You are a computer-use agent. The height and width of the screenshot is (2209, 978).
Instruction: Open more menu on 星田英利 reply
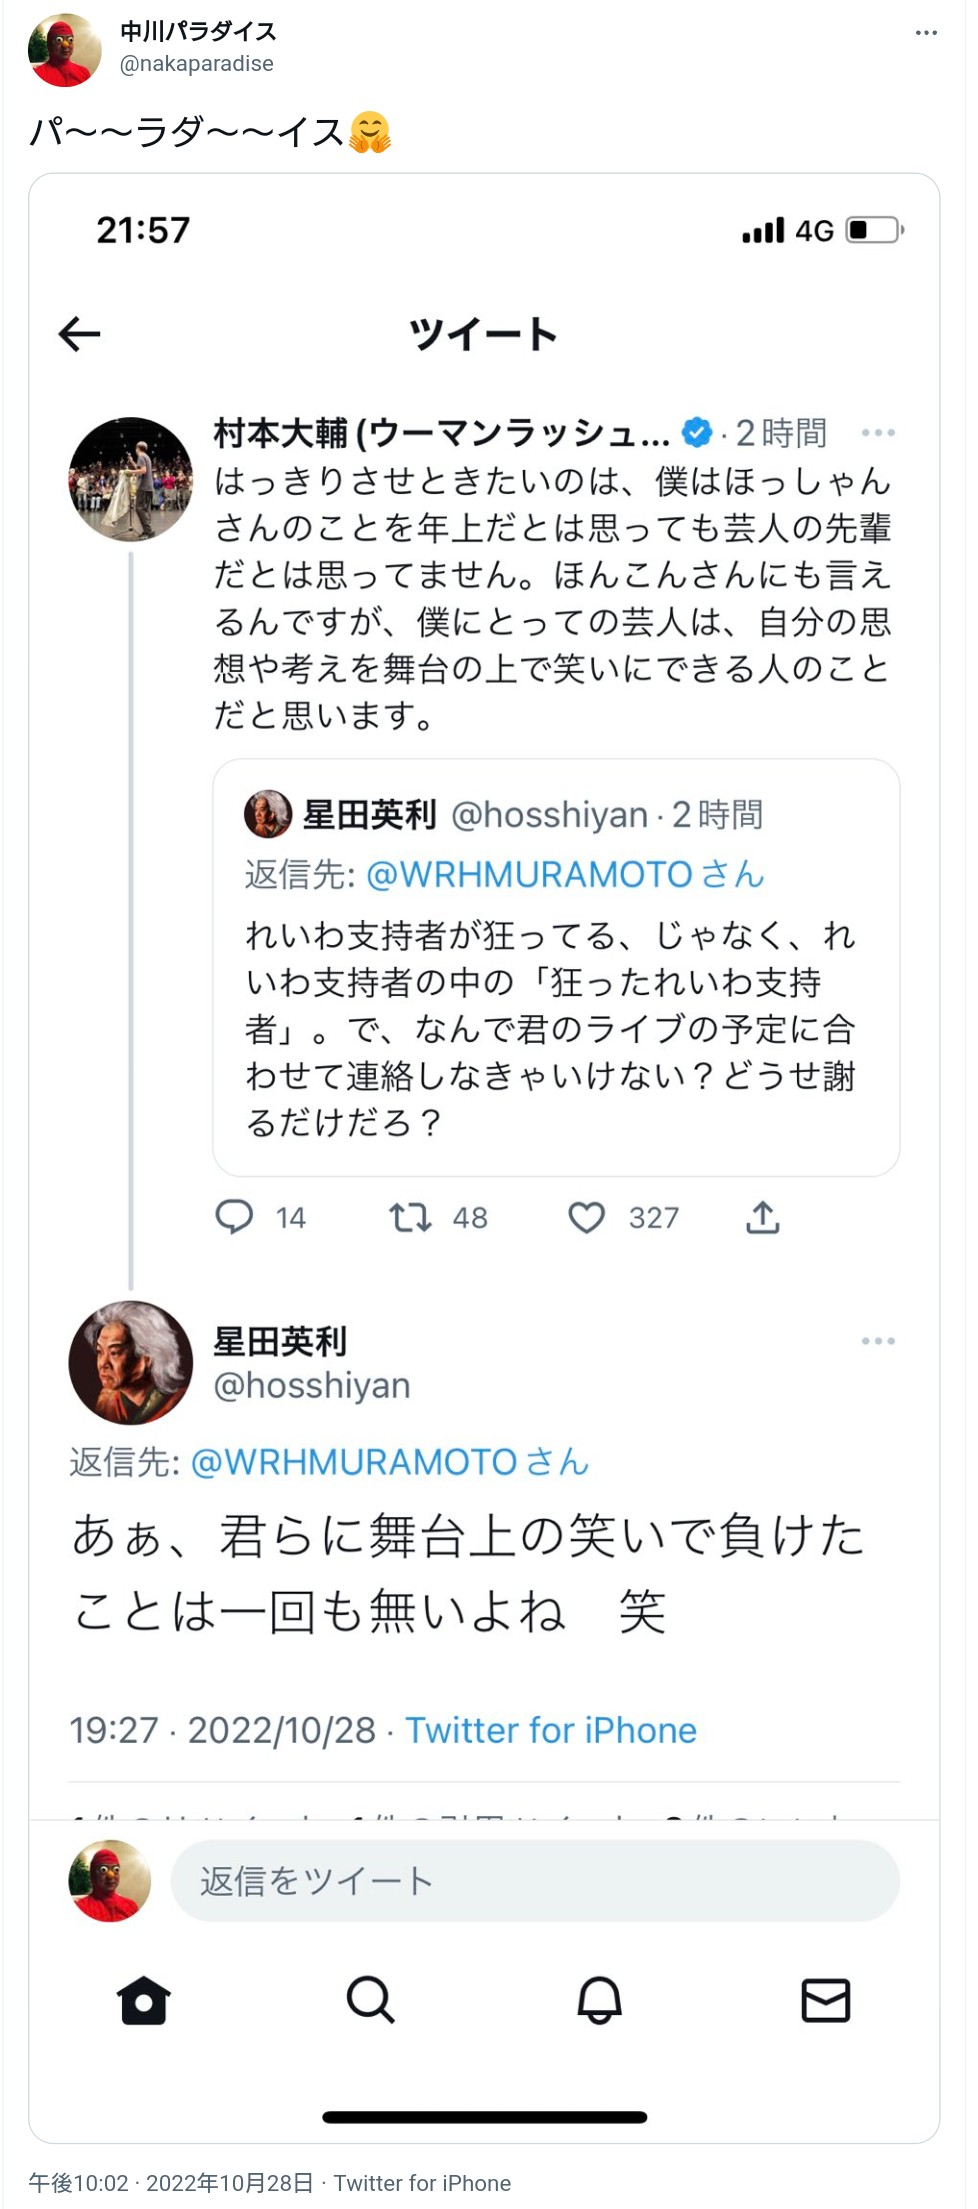click(878, 1341)
